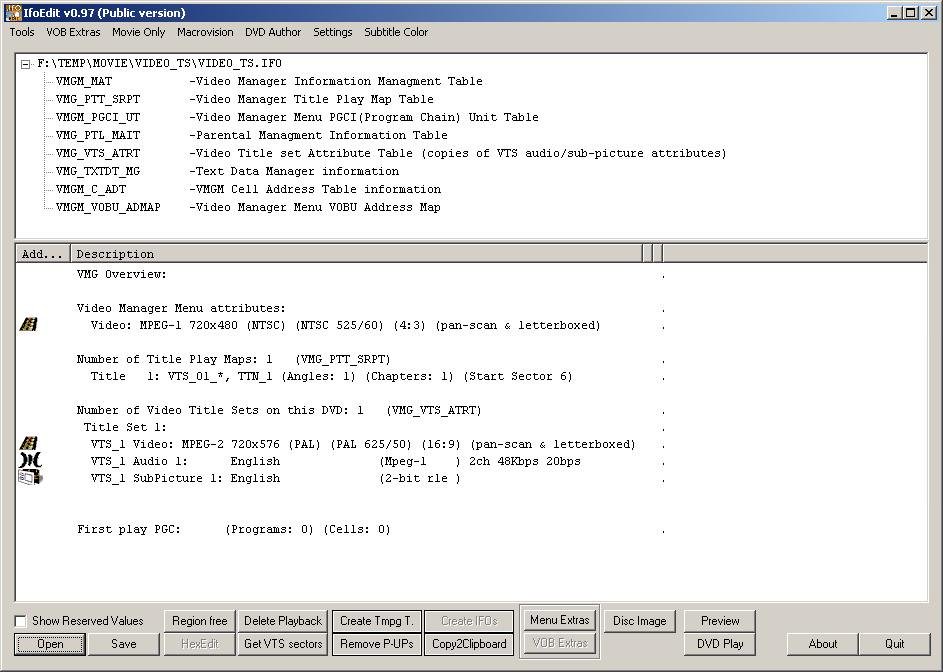Screen dimensions: 943x672
Task: Click the Add... column header
Action: pos(43,254)
